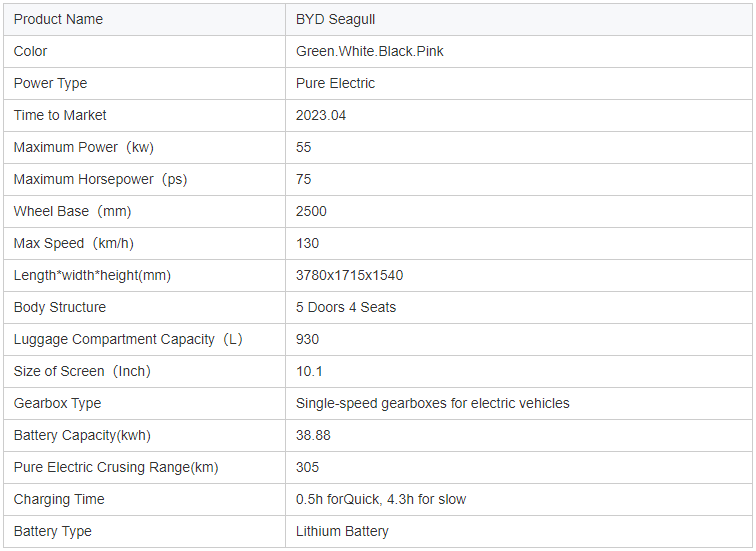756x551 pixels.
Task: Click the Green.White.Black.Pink color value
Action: click(x=369, y=51)
